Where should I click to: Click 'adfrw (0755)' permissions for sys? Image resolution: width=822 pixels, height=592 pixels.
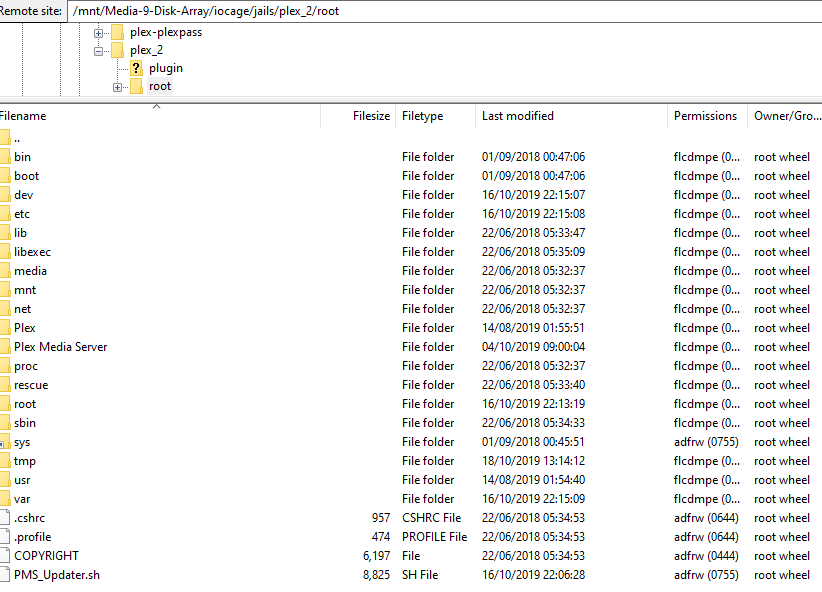[x=706, y=442]
